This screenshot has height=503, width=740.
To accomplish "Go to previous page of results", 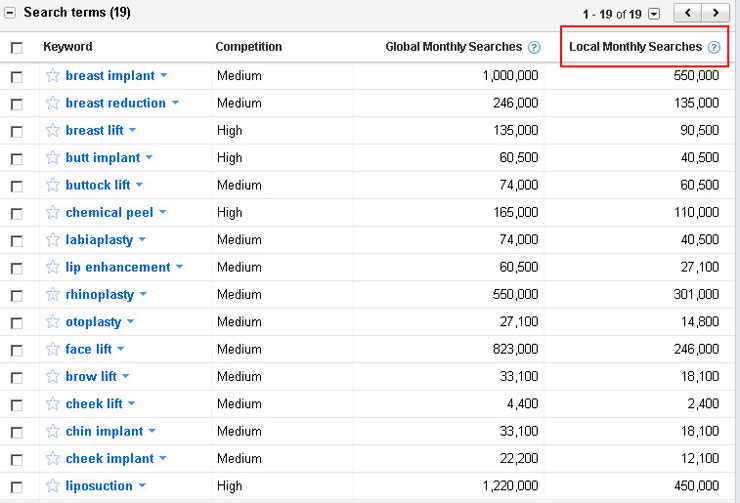I will 688,13.
